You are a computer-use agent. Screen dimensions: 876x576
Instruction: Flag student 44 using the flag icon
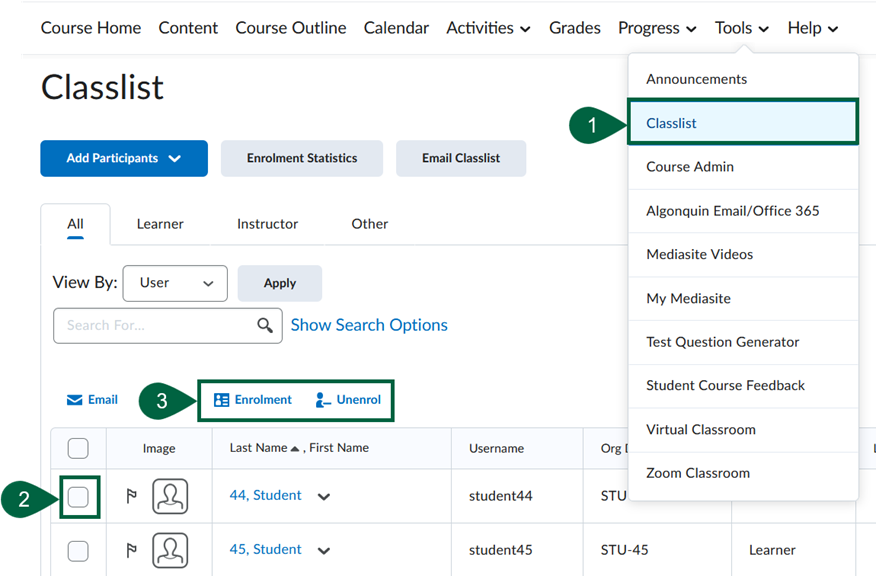click(132, 495)
